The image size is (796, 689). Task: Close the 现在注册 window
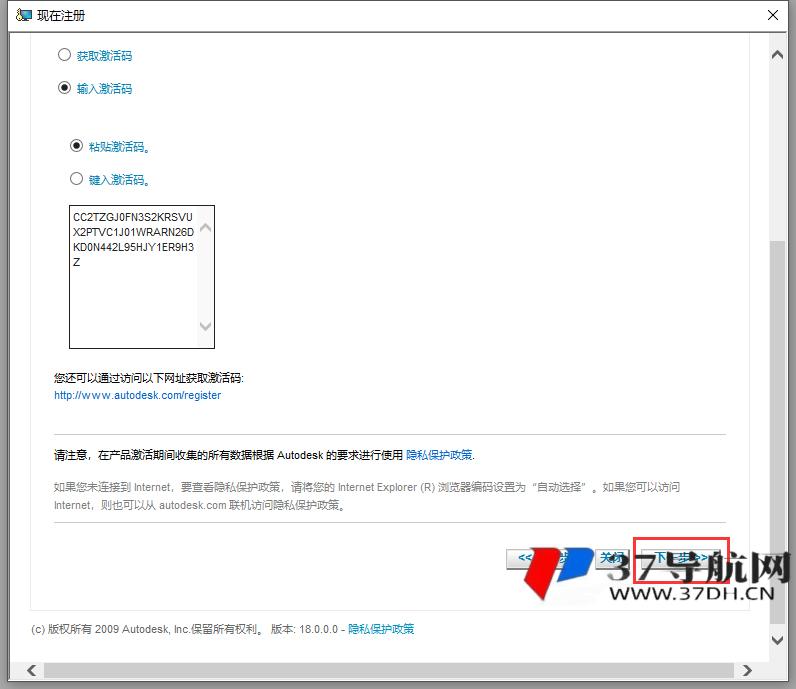tap(773, 15)
